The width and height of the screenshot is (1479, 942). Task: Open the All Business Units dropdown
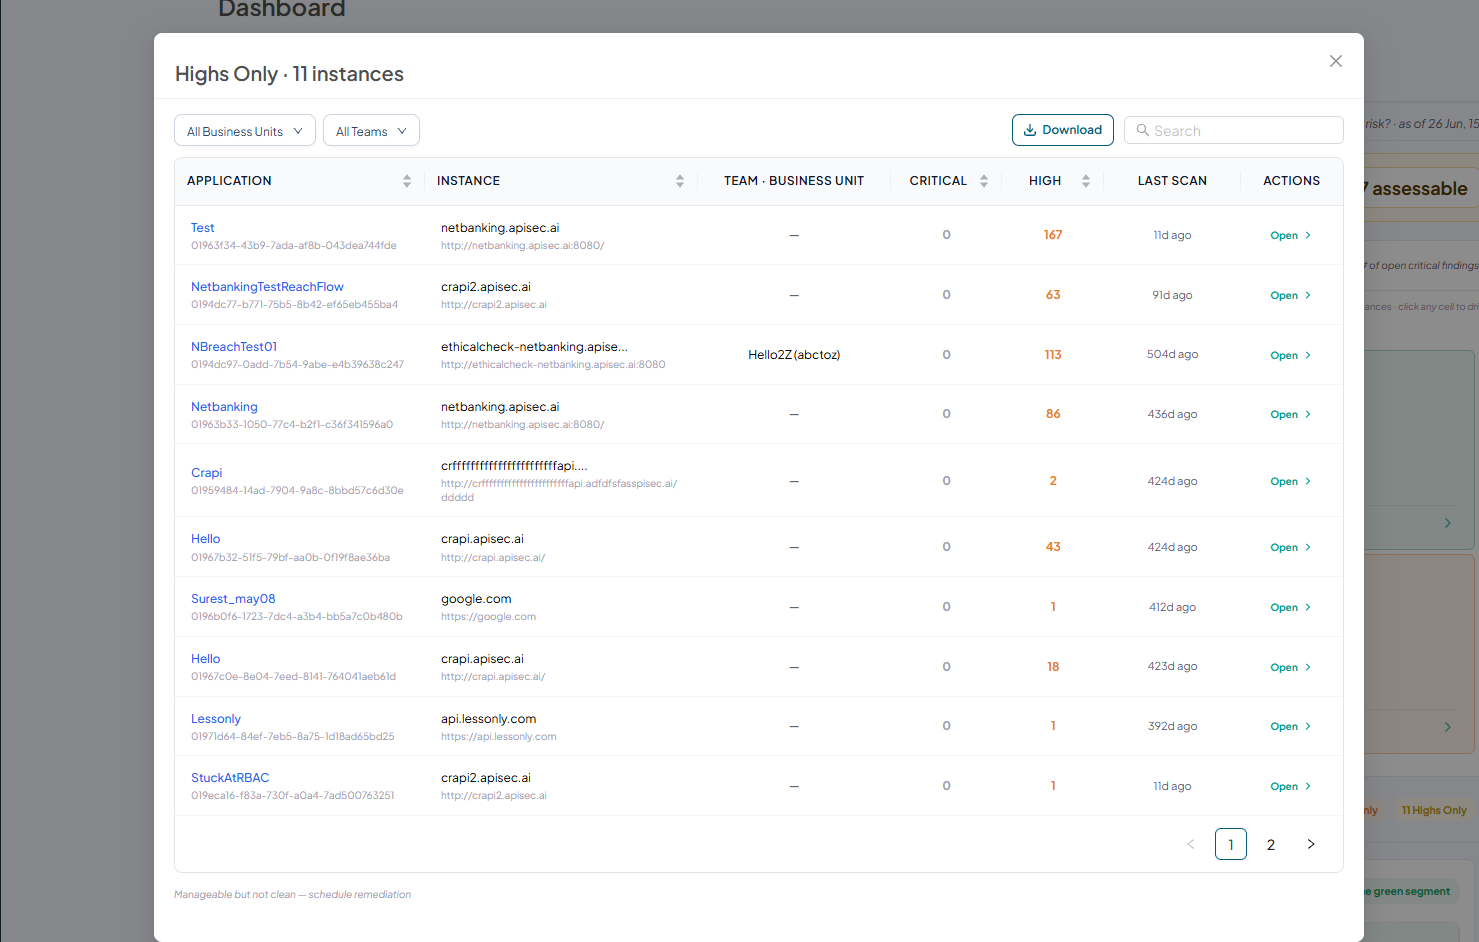(245, 131)
